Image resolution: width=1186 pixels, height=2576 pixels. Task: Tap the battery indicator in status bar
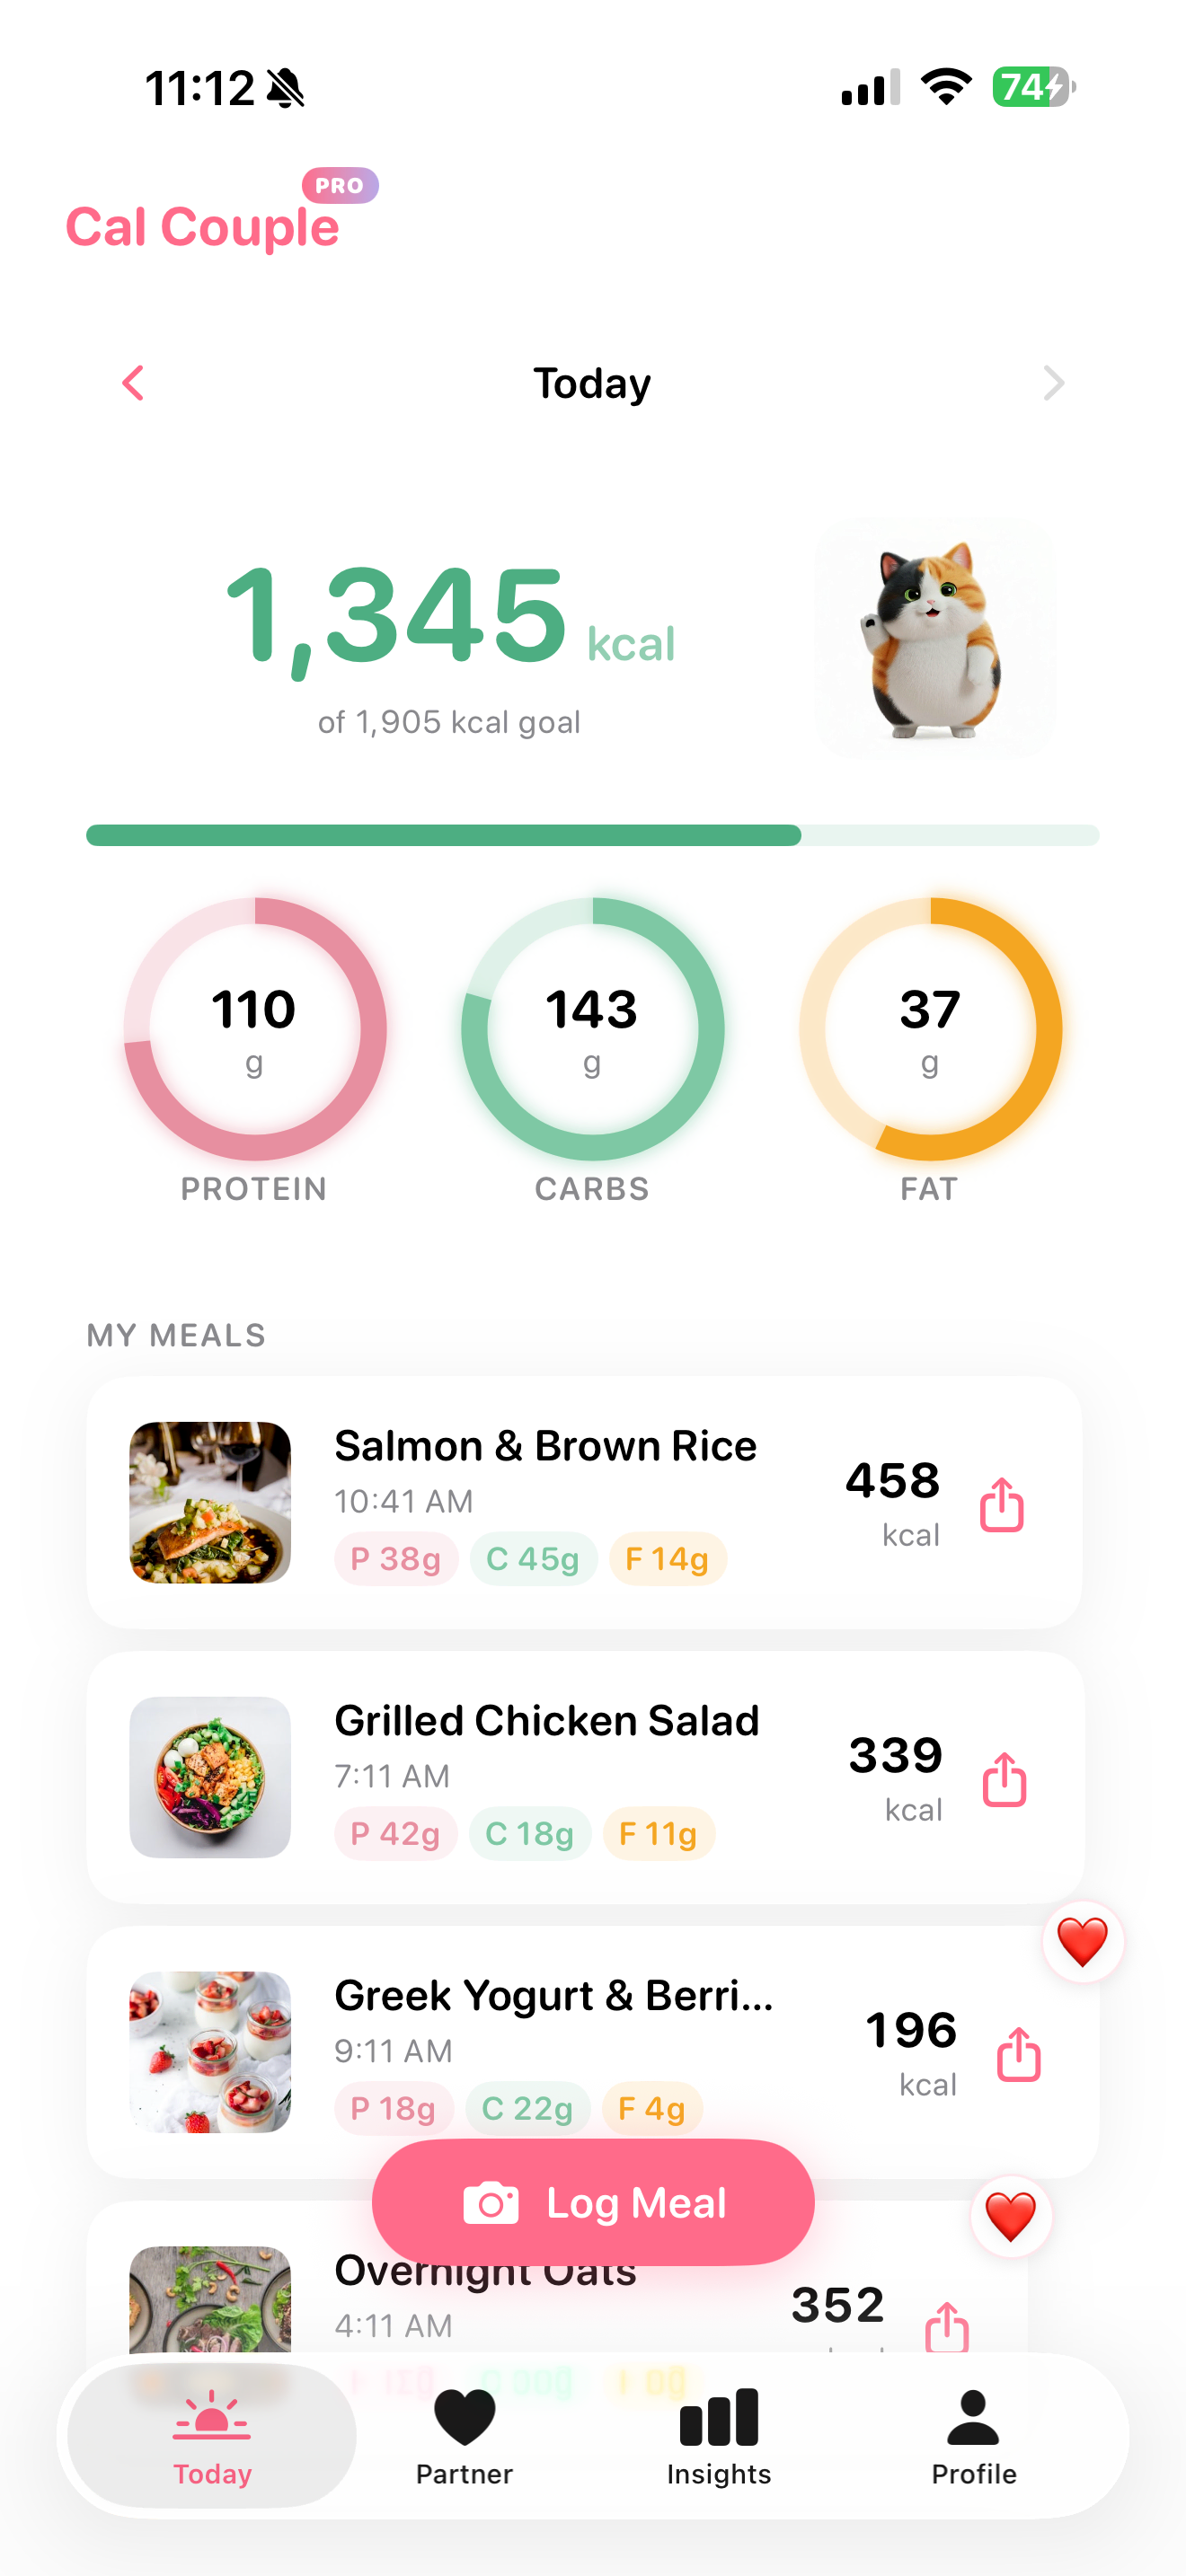(1033, 87)
